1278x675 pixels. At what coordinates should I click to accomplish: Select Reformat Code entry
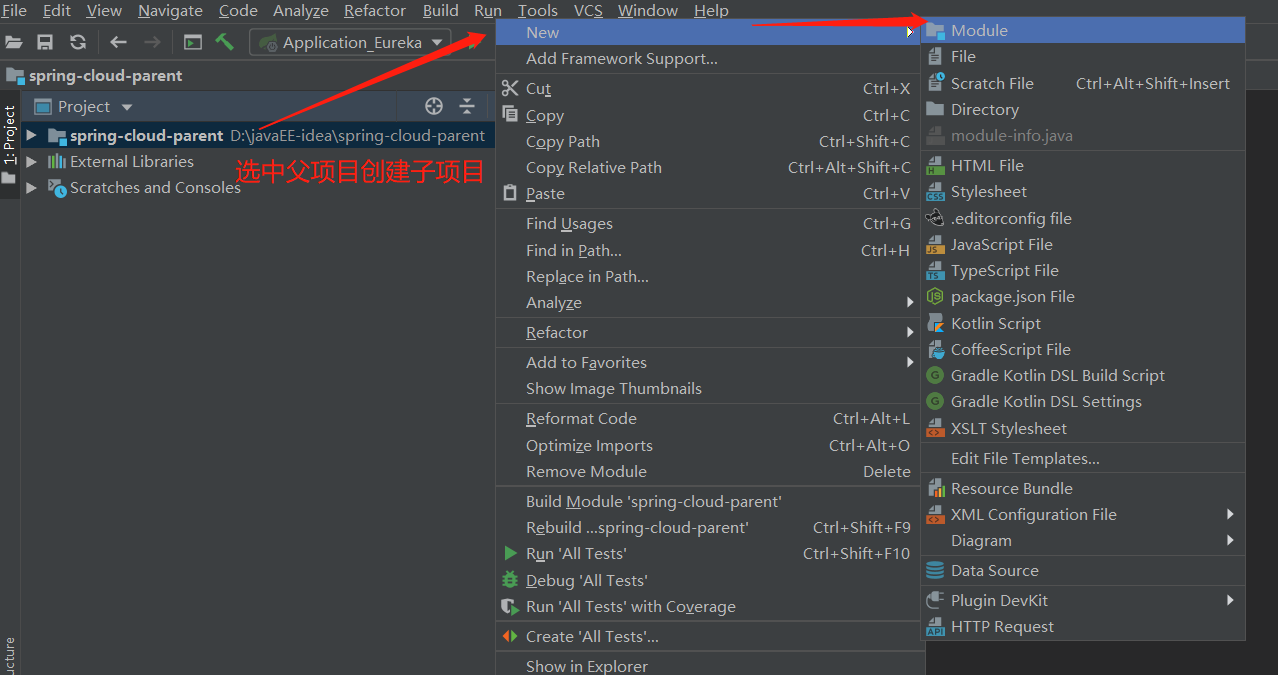click(708, 419)
